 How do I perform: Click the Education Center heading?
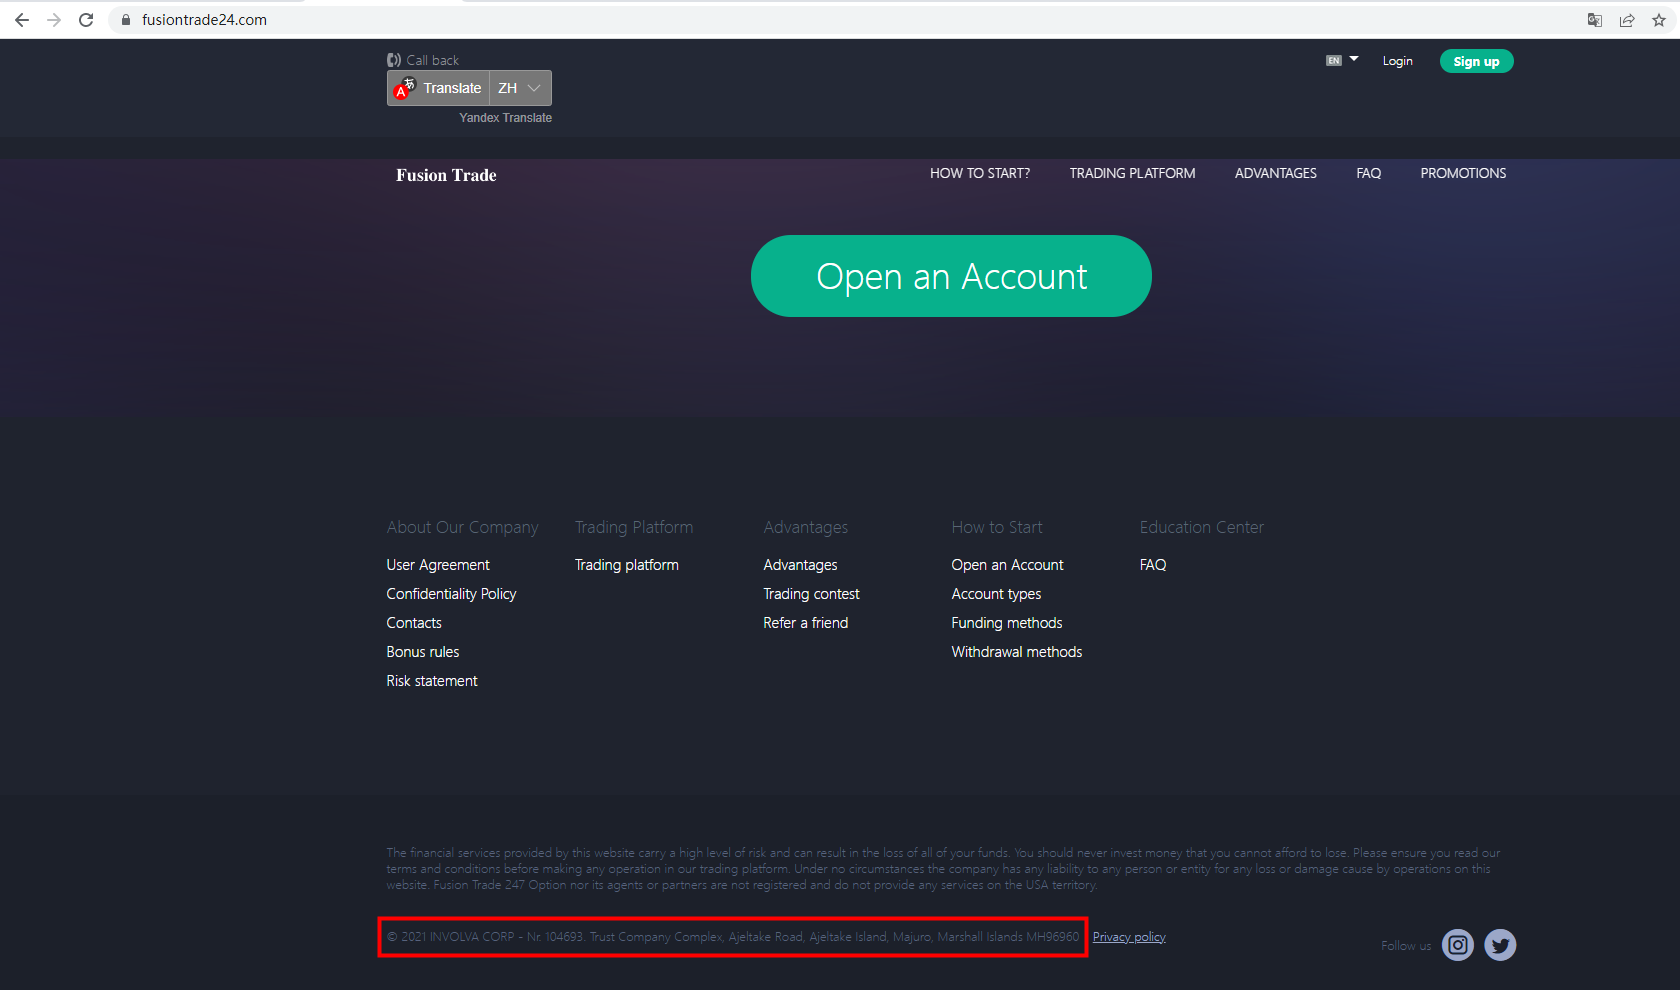tap(1202, 527)
